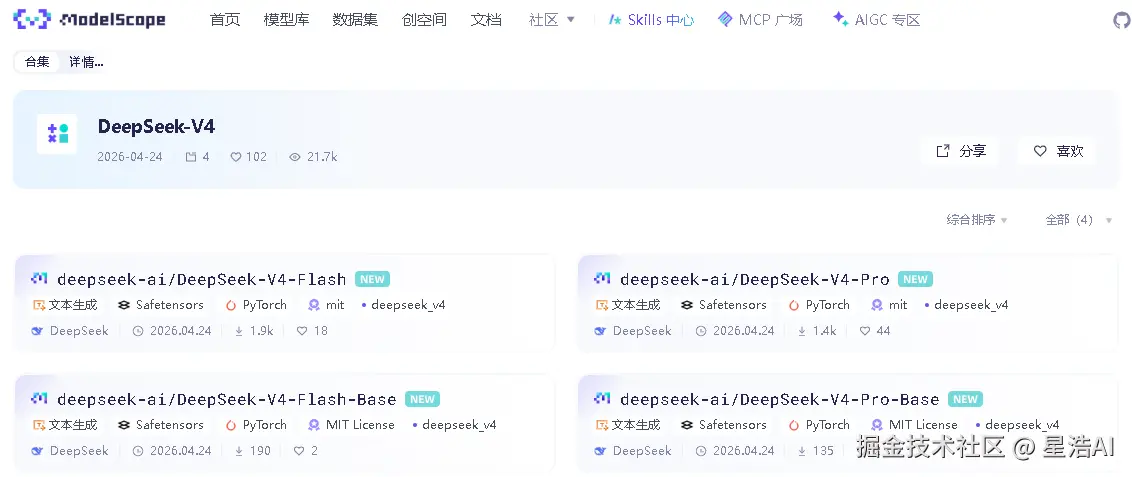Open 文档 in navigation
Viewport: 1132px width, 477px height.
pyautogui.click(x=486, y=19)
